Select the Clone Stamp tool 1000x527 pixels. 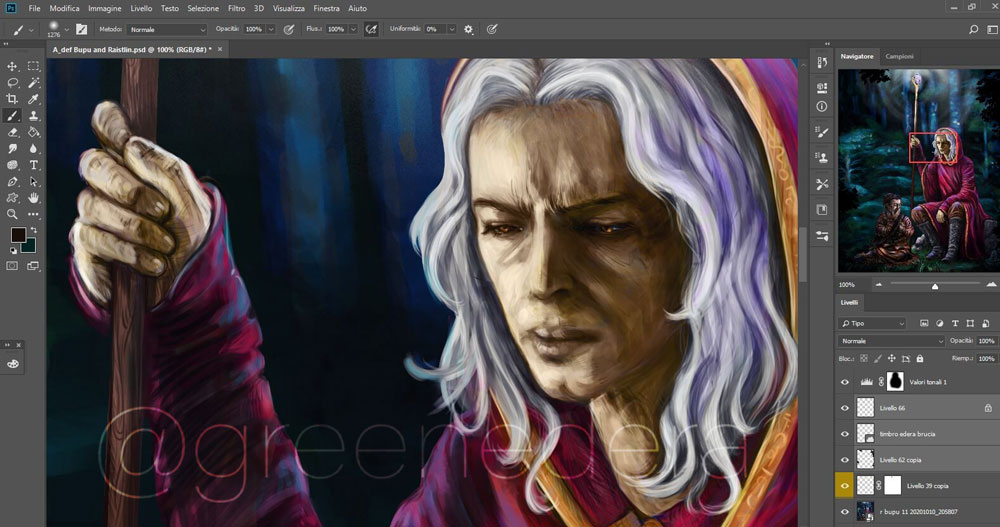point(33,115)
